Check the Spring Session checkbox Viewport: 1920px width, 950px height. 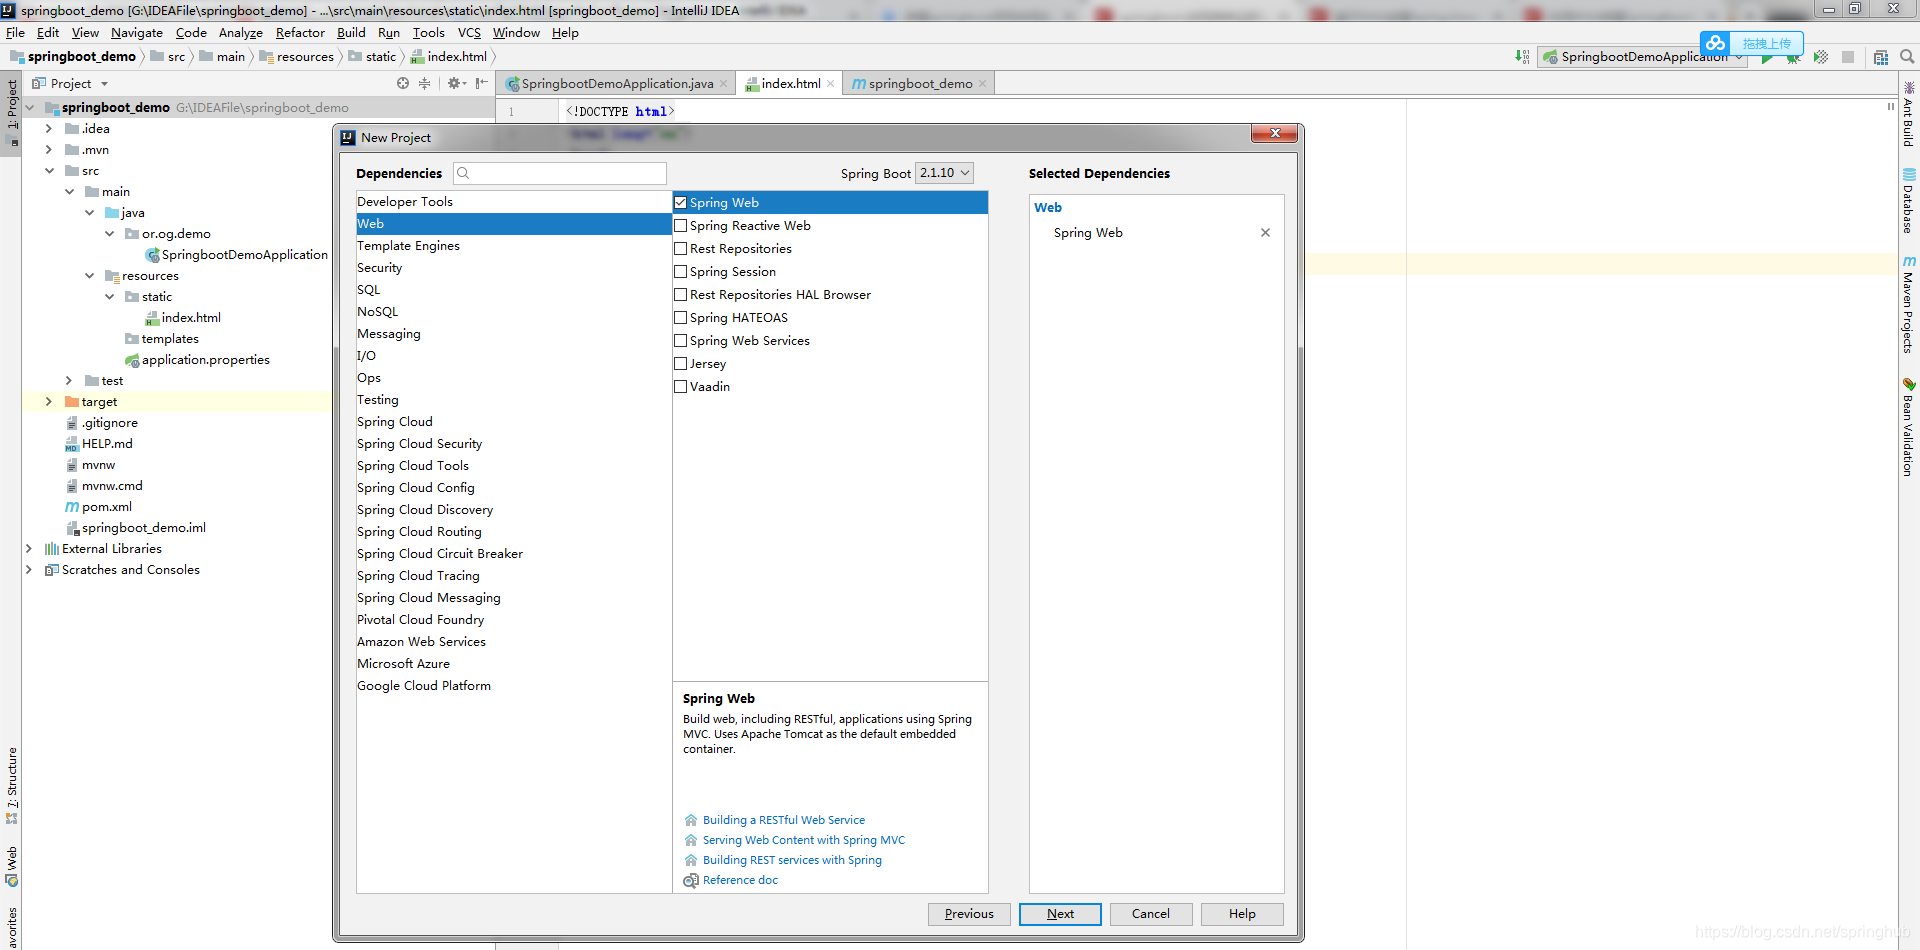[680, 272]
